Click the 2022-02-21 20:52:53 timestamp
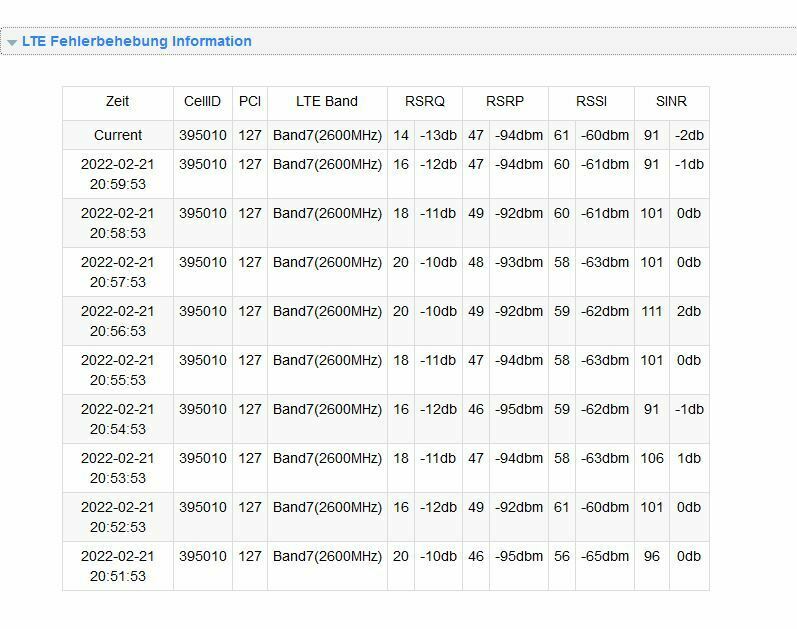This screenshot has width=797, height=629. pyautogui.click(x=117, y=517)
